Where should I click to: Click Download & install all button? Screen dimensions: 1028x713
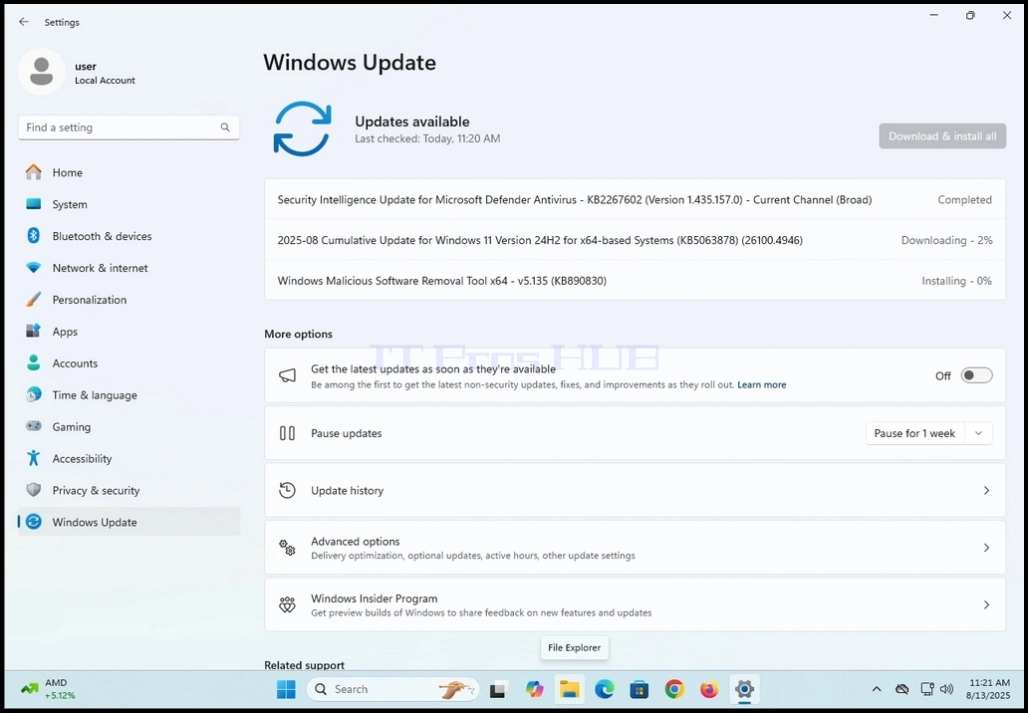tap(942, 136)
